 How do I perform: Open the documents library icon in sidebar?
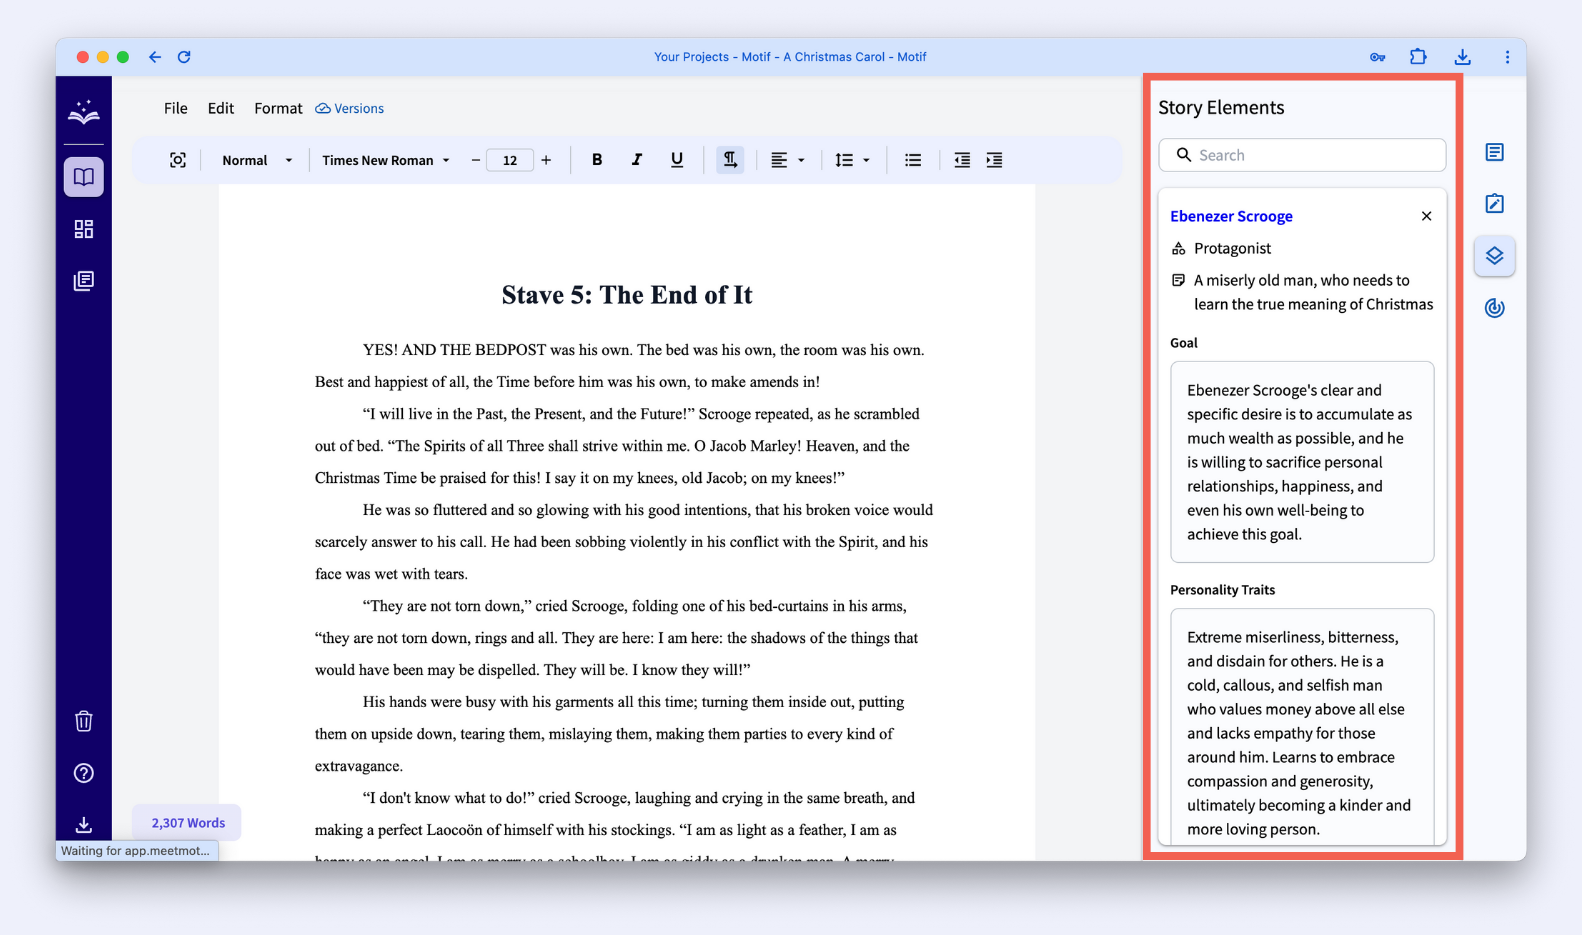[84, 281]
